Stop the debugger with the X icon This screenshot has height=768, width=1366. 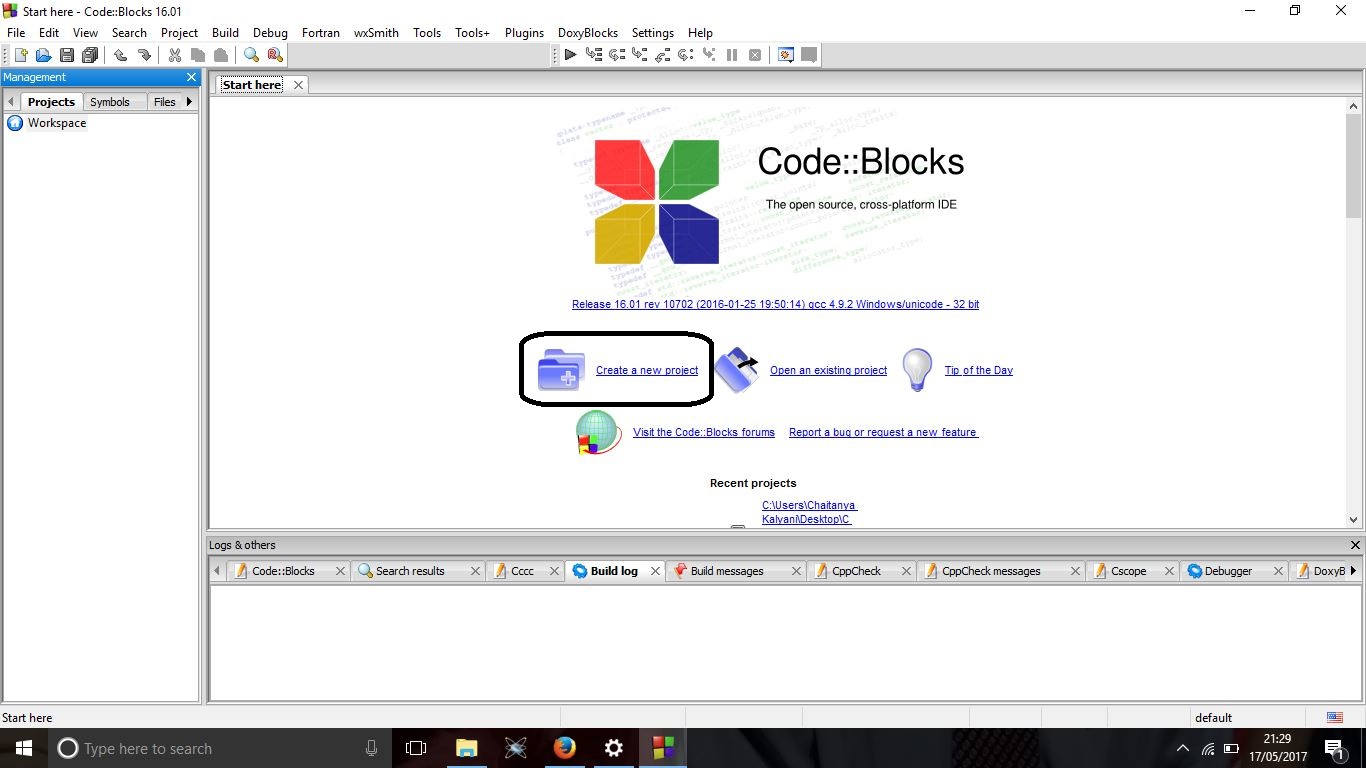click(x=756, y=55)
